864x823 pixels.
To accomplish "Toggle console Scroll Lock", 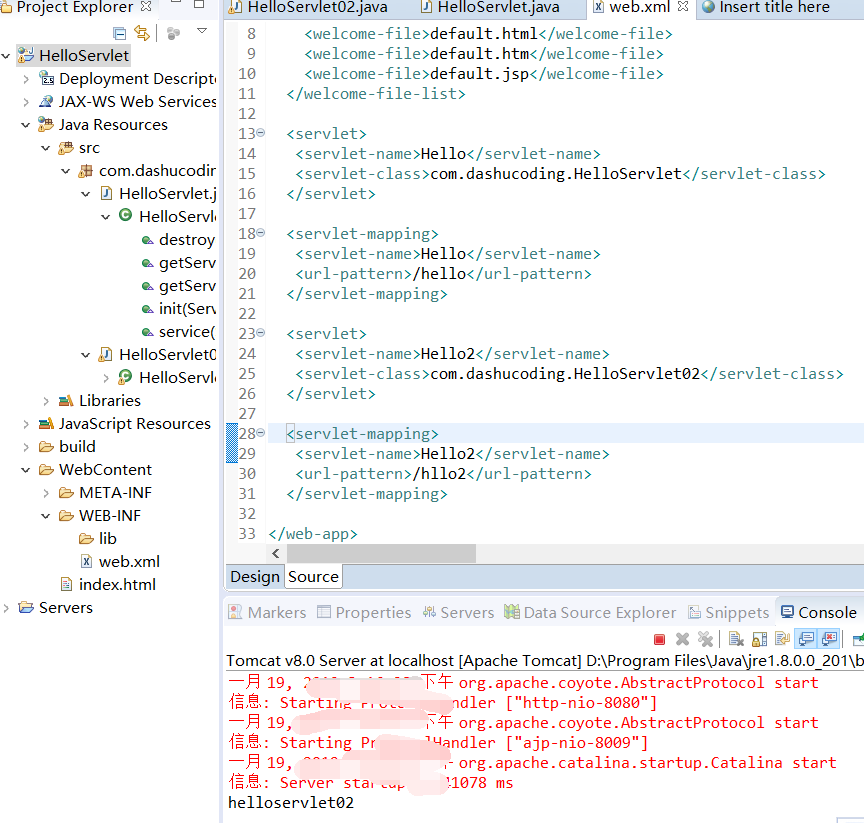I will pos(759,639).
